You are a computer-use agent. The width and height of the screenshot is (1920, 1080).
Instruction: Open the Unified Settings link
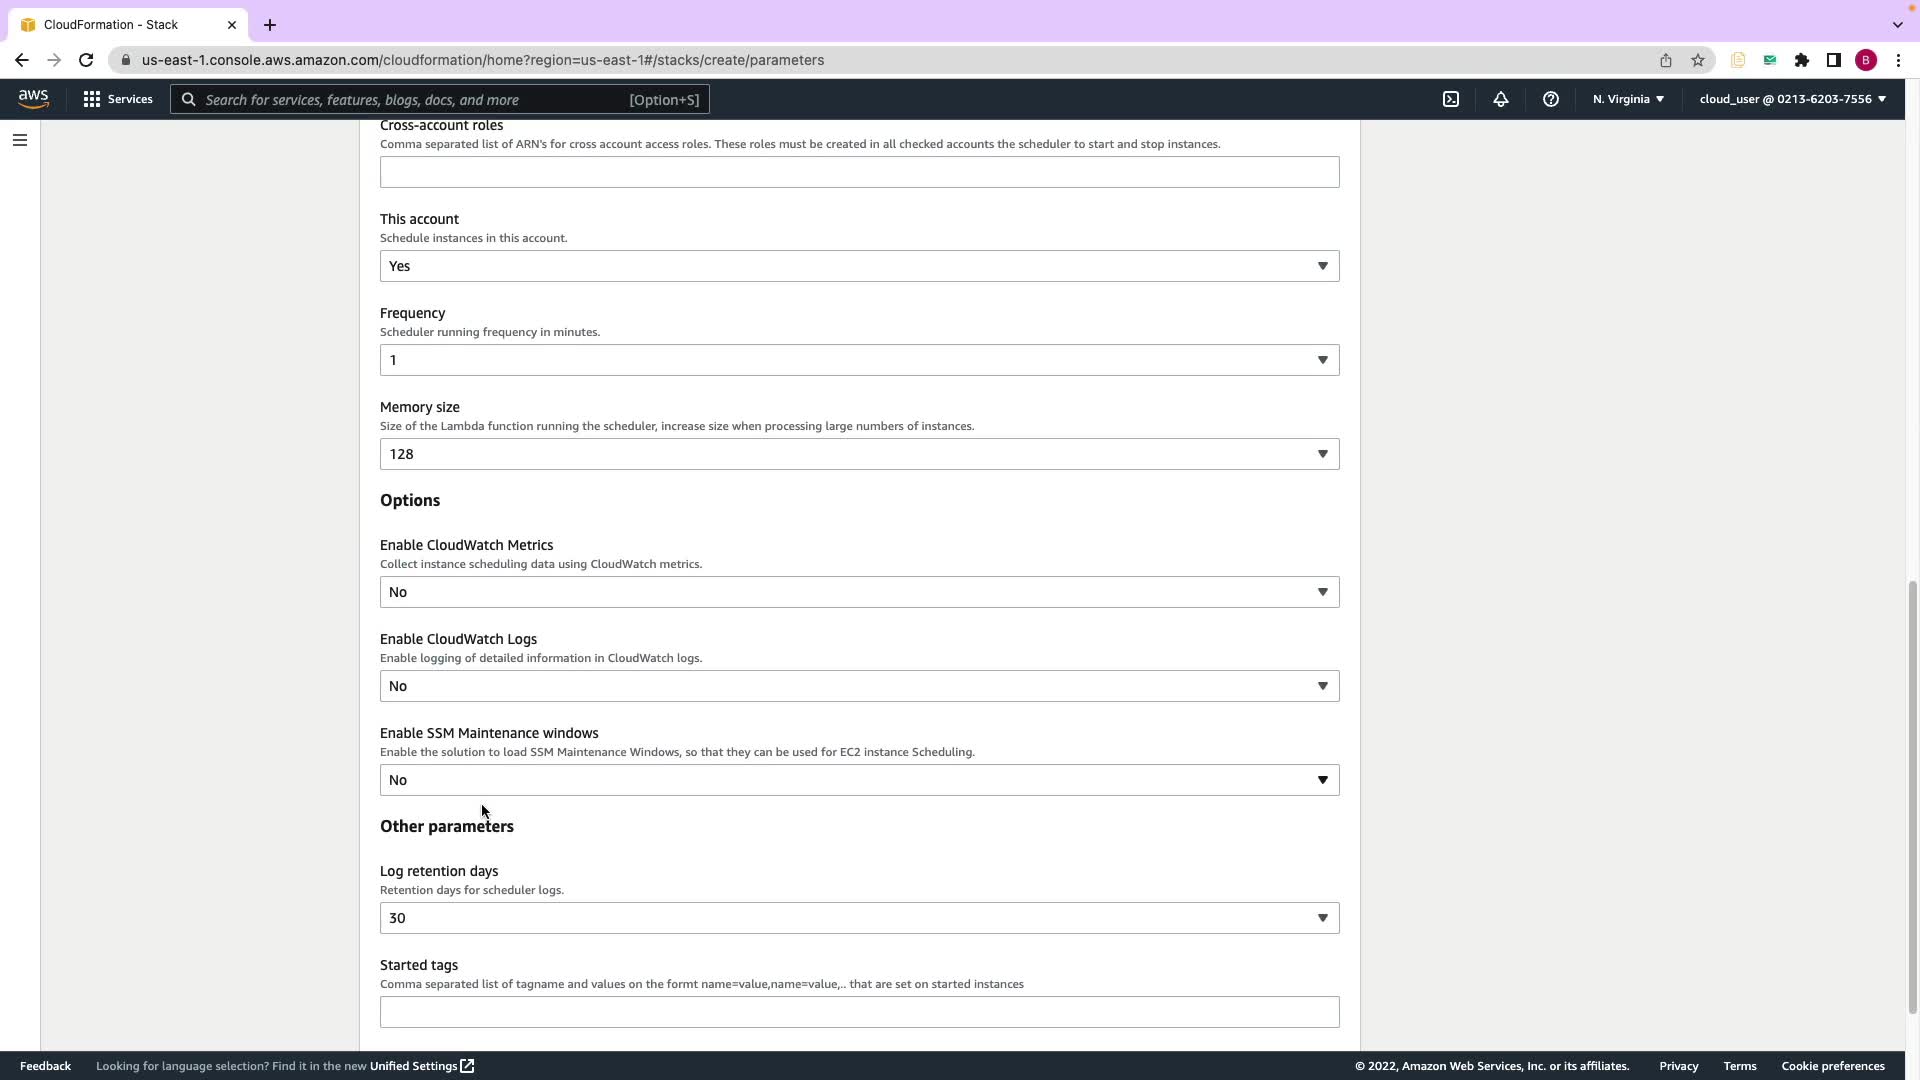click(421, 1066)
